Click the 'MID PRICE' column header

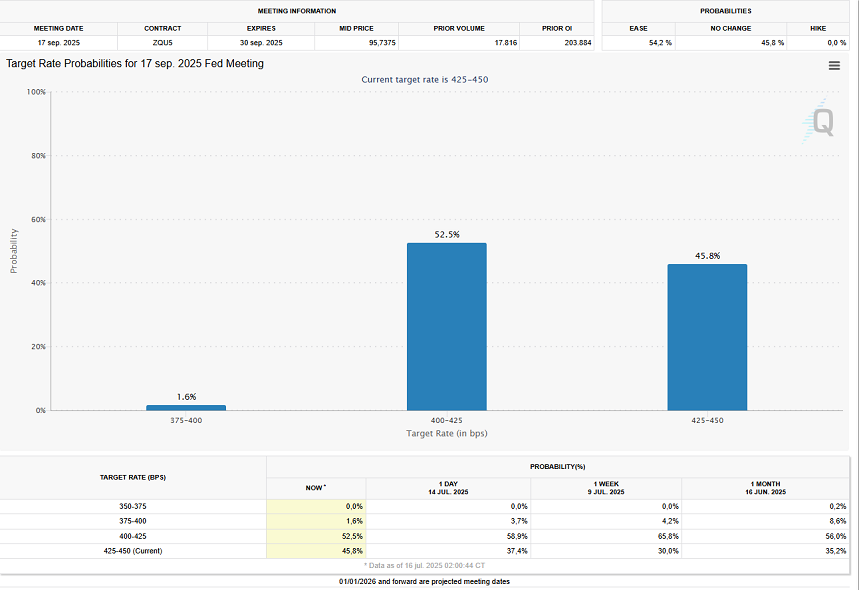tap(356, 28)
